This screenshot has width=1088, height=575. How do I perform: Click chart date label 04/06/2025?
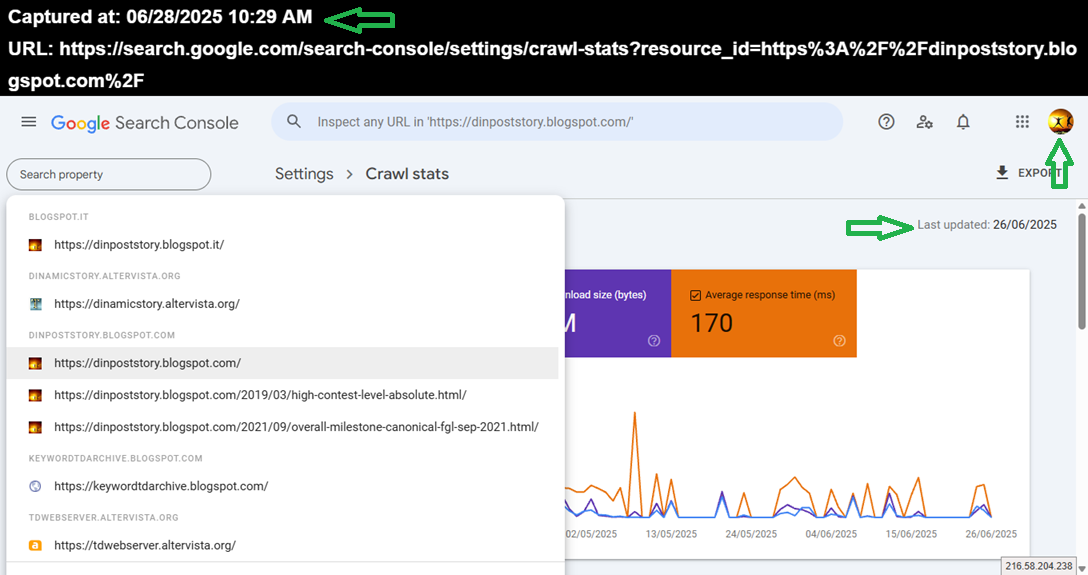click(831, 534)
